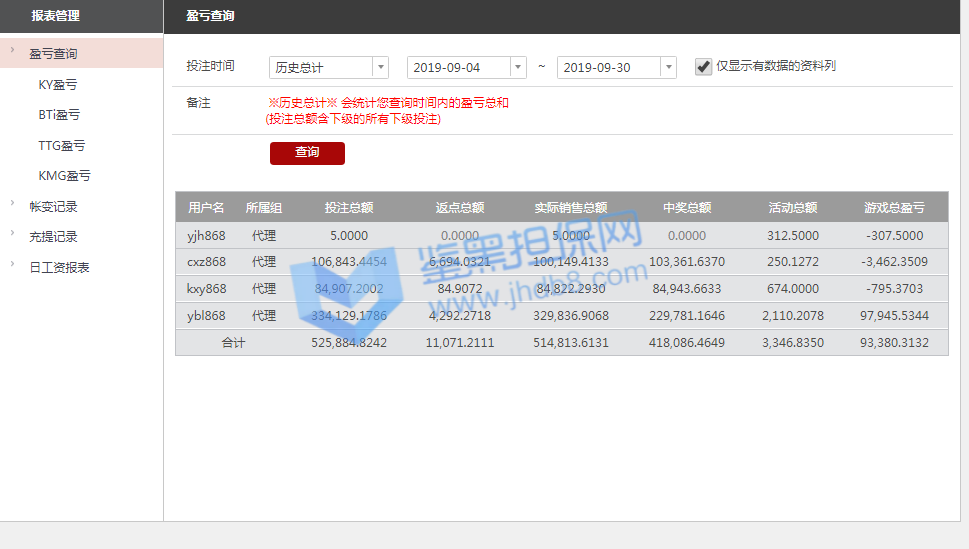Viewport: 969px width, 549px height.
Task: Open KMG盈亏 submenu item
Action: pyautogui.click(x=64, y=175)
